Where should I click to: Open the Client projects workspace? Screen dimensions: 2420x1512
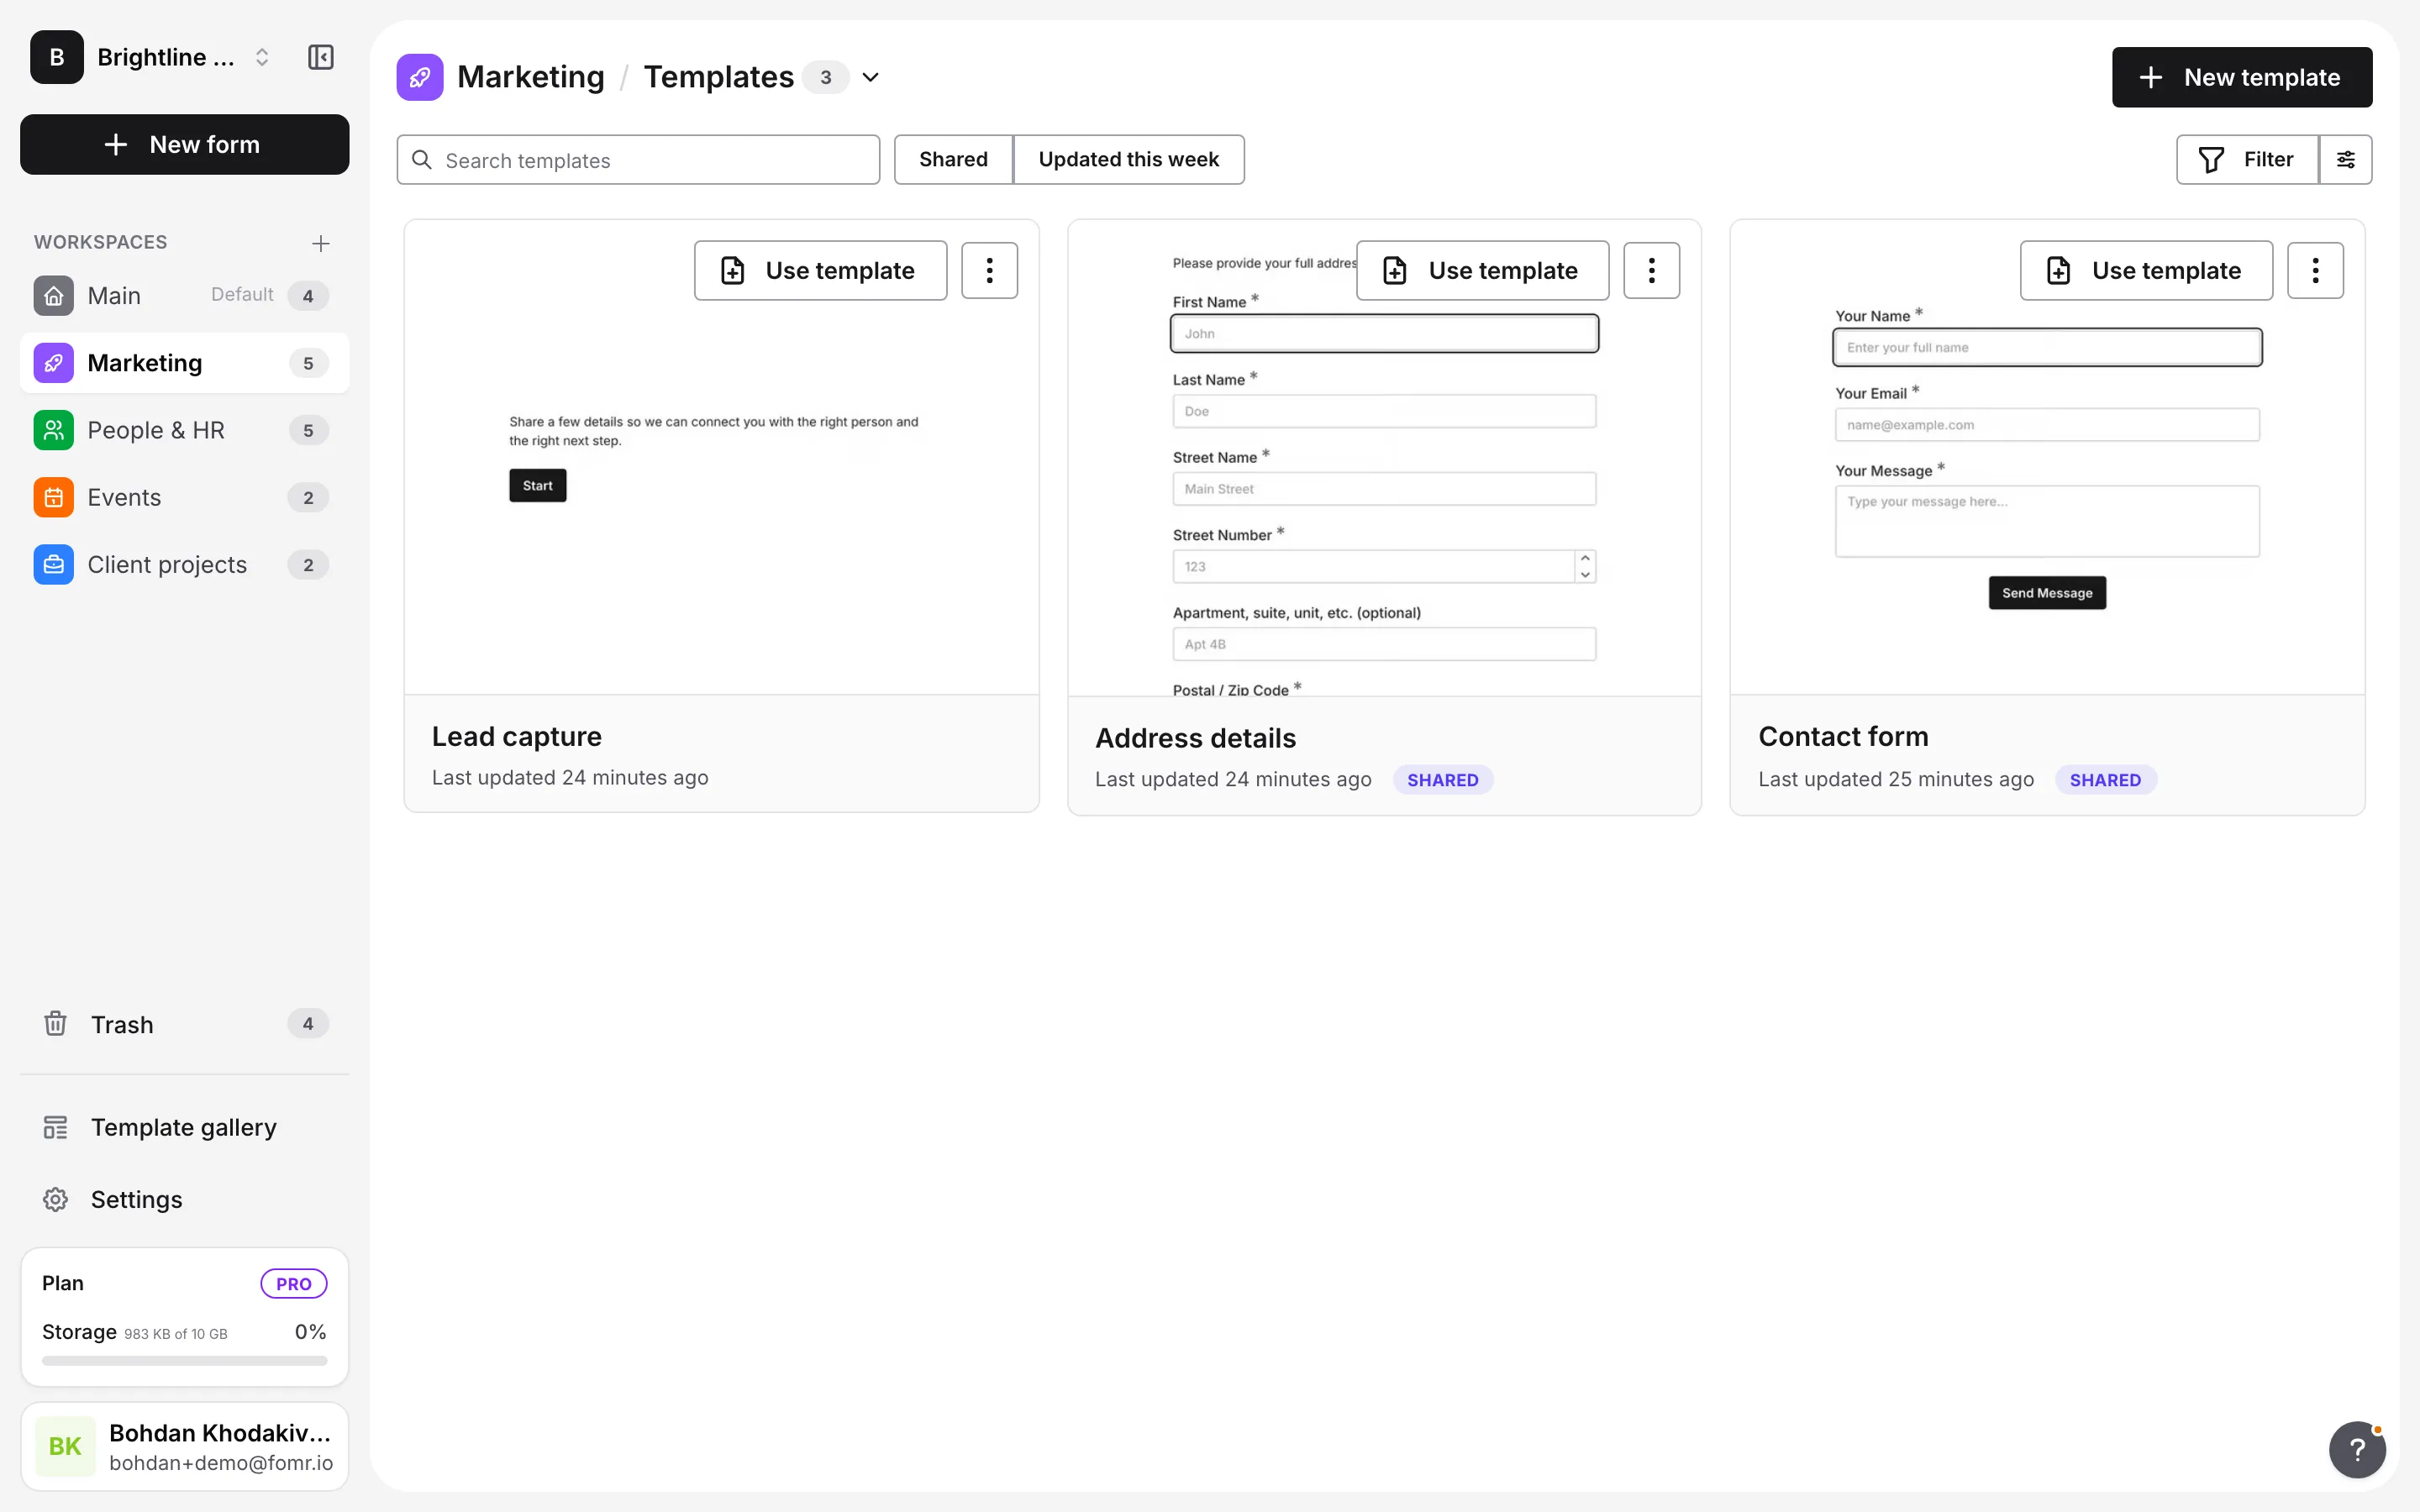[x=185, y=564]
